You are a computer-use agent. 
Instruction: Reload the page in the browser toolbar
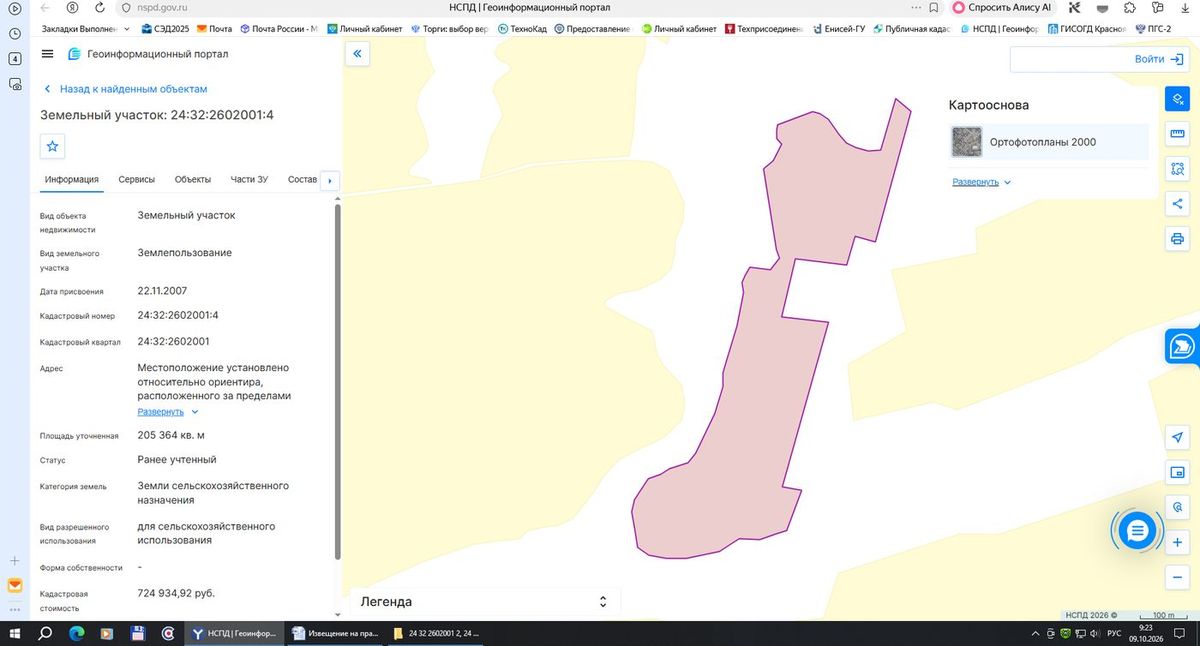[98, 7]
